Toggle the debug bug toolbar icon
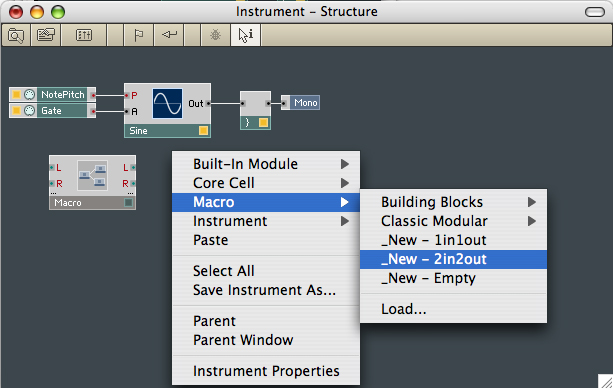This screenshot has height=388, width=613. pyautogui.click(x=215, y=36)
